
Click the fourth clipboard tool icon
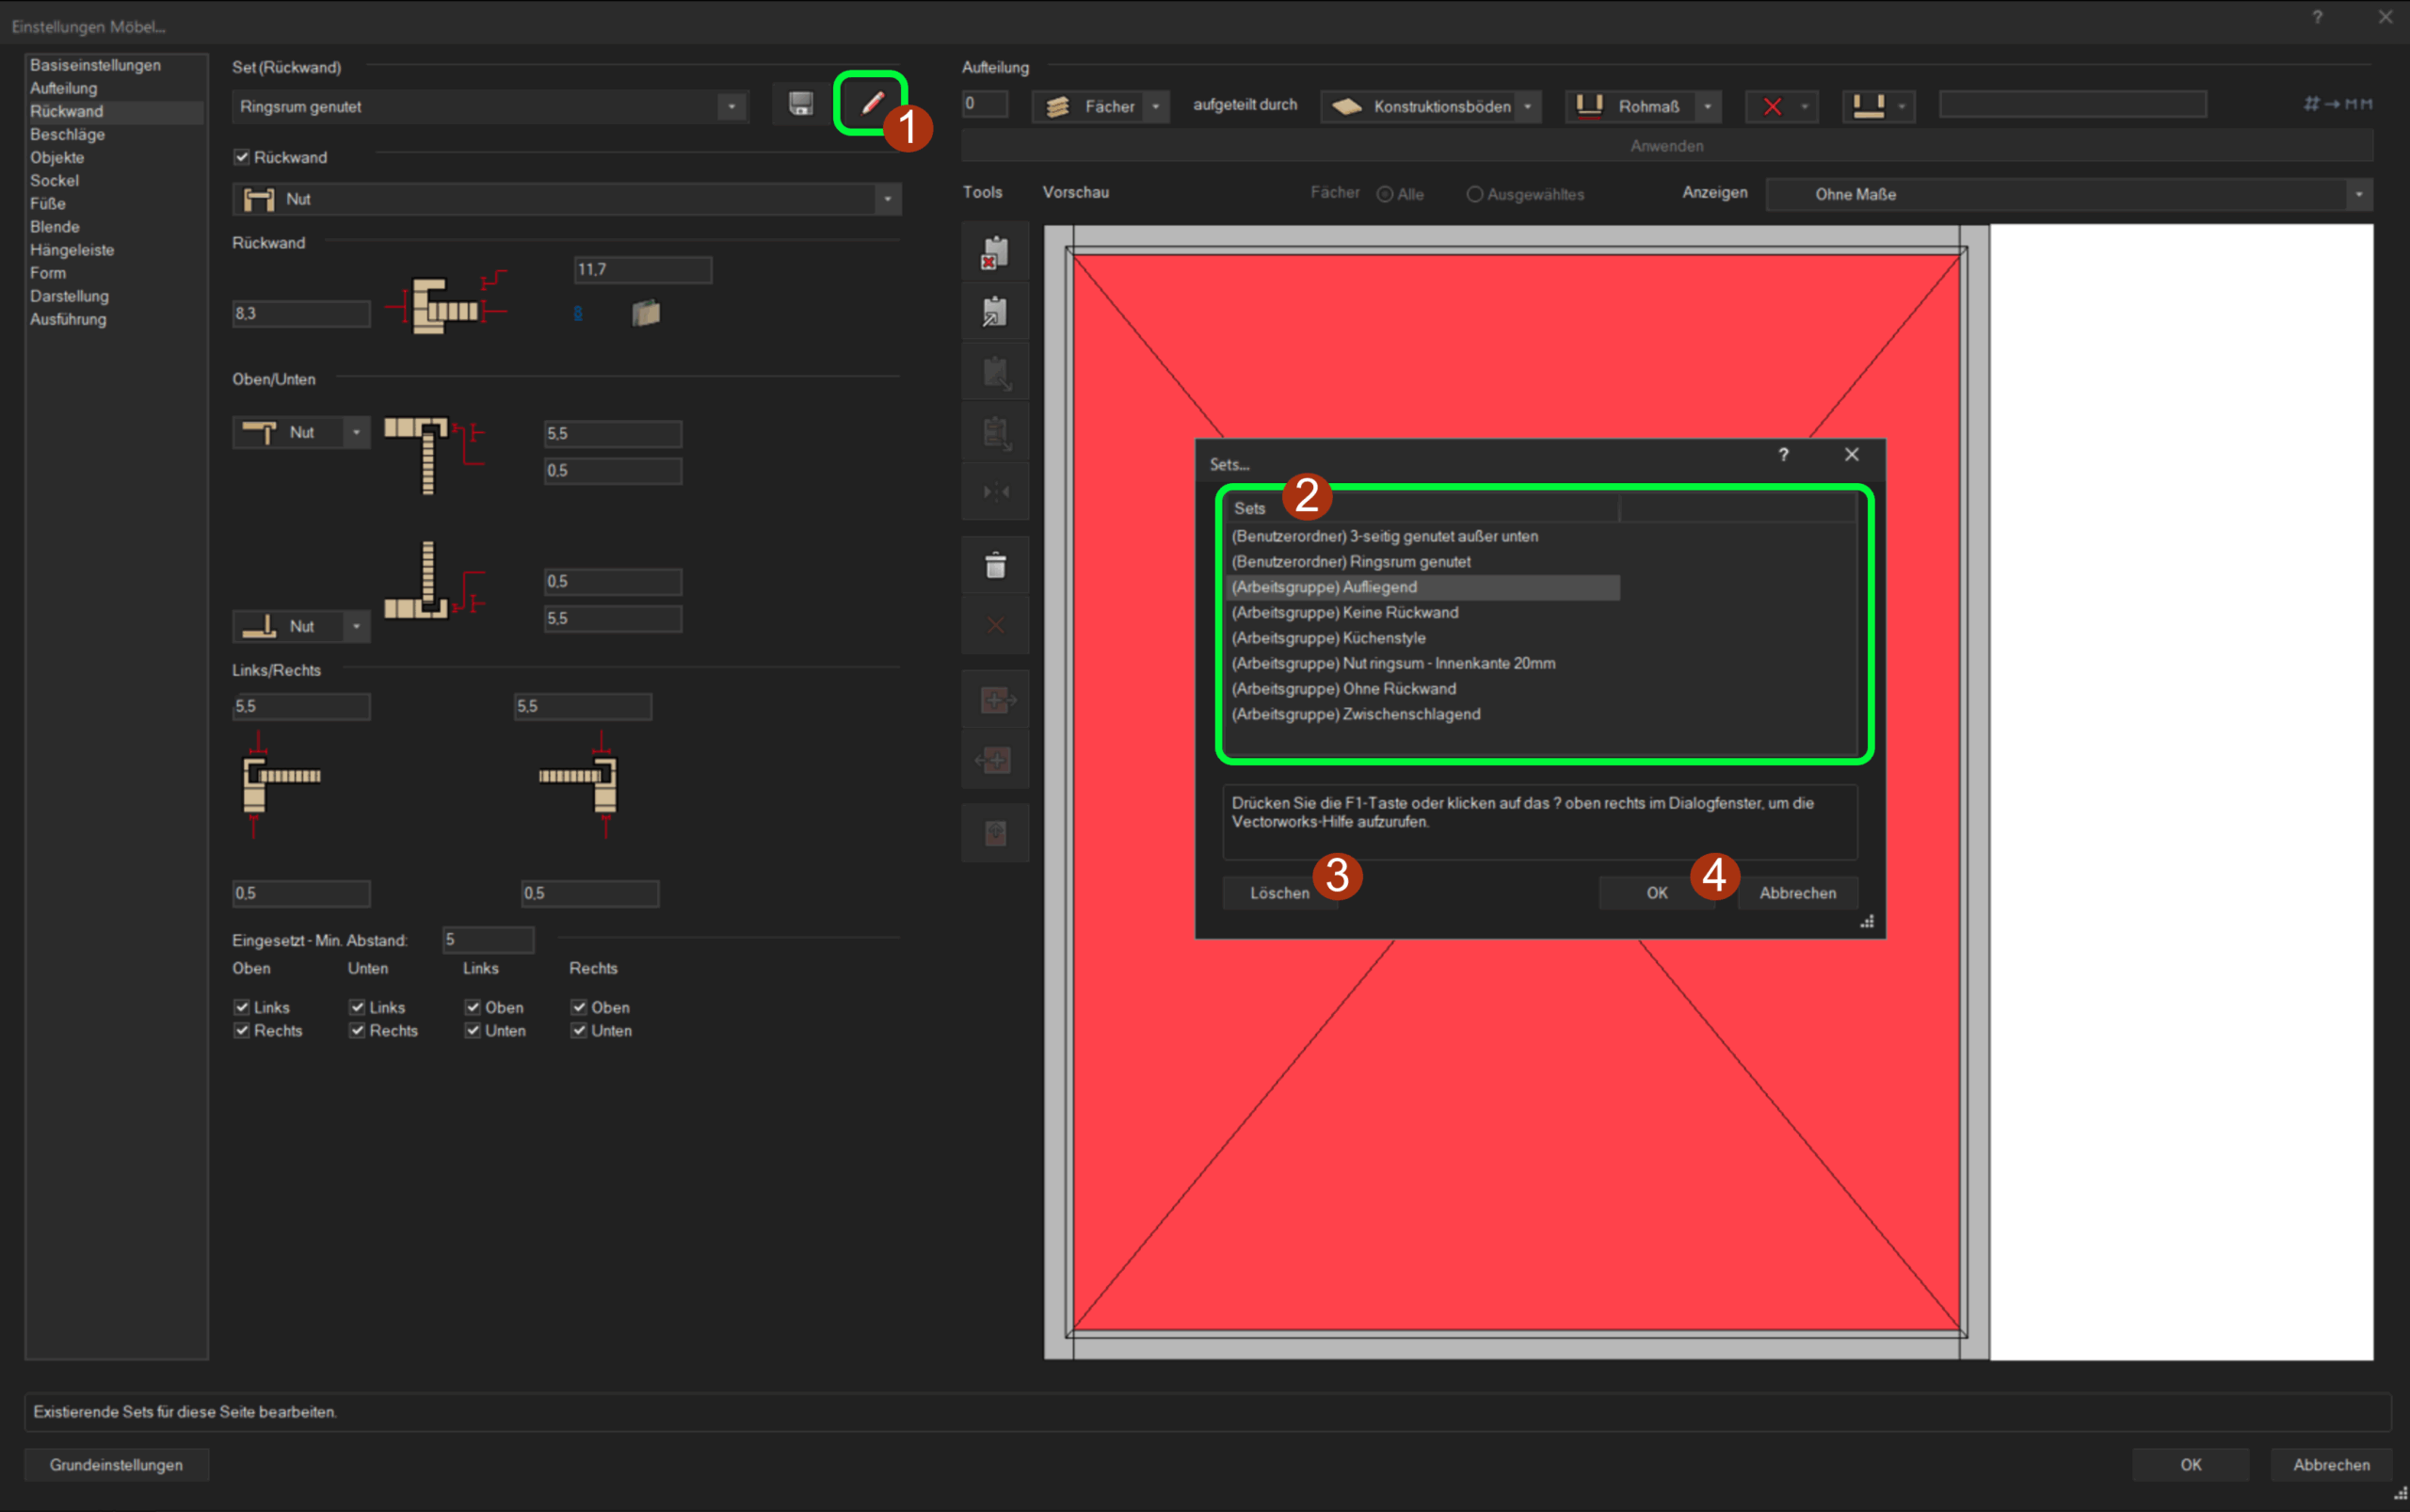[x=995, y=432]
